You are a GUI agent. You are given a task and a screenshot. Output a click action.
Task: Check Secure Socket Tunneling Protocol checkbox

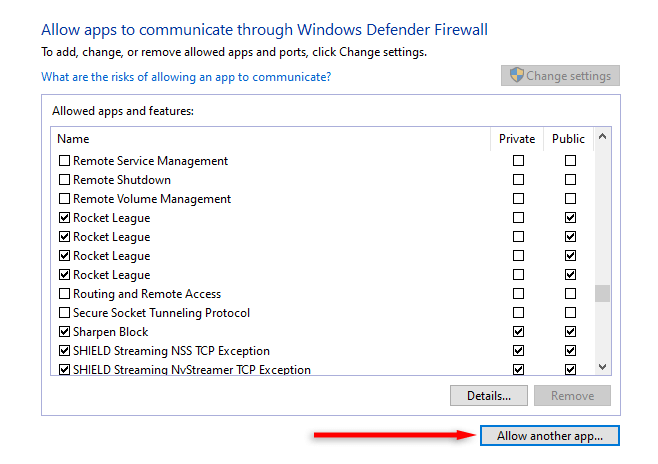65,313
